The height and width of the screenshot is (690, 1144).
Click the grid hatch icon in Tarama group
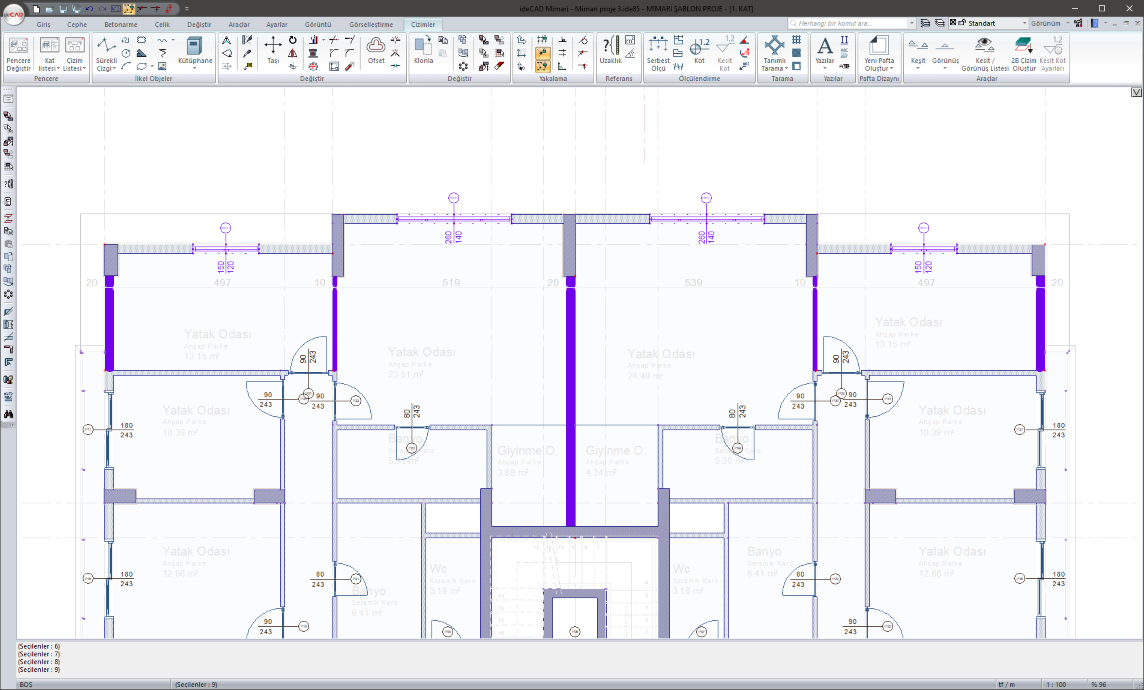click(796, 40)
